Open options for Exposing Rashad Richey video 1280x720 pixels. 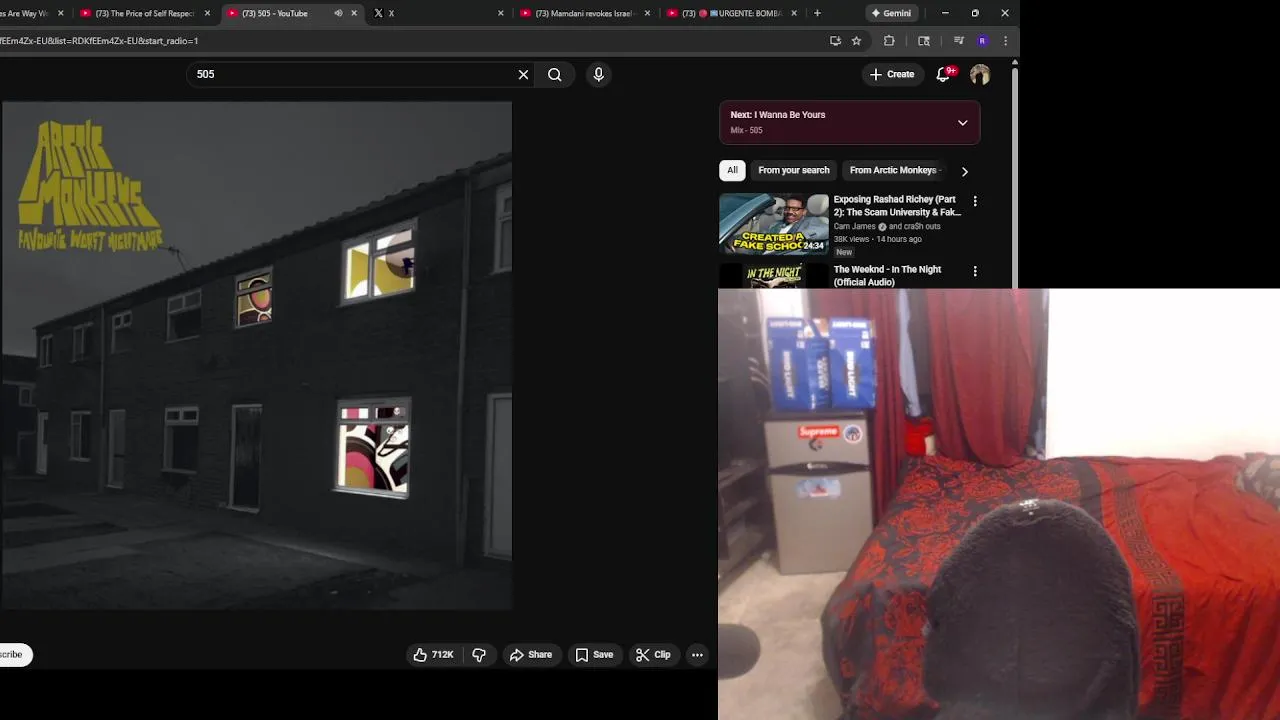975,201
